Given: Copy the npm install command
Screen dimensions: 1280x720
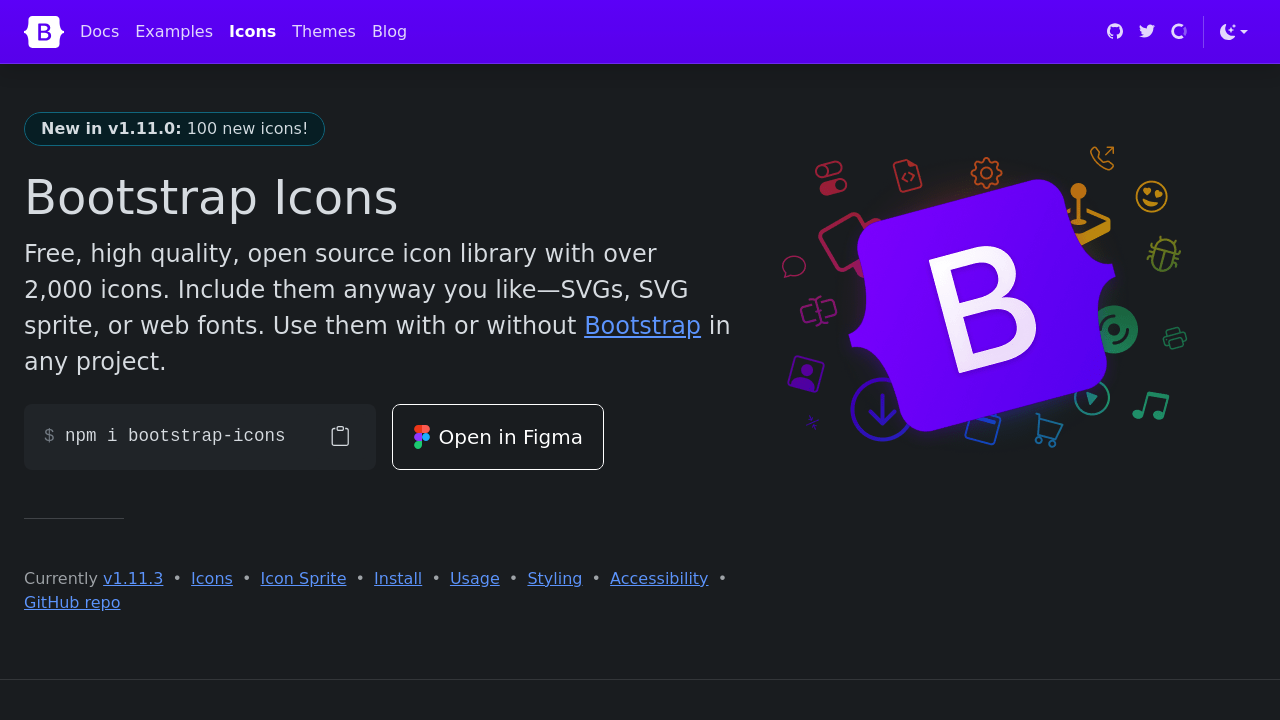Looking at the screenshot, I should pyautogui.click(x=340, y=437).
